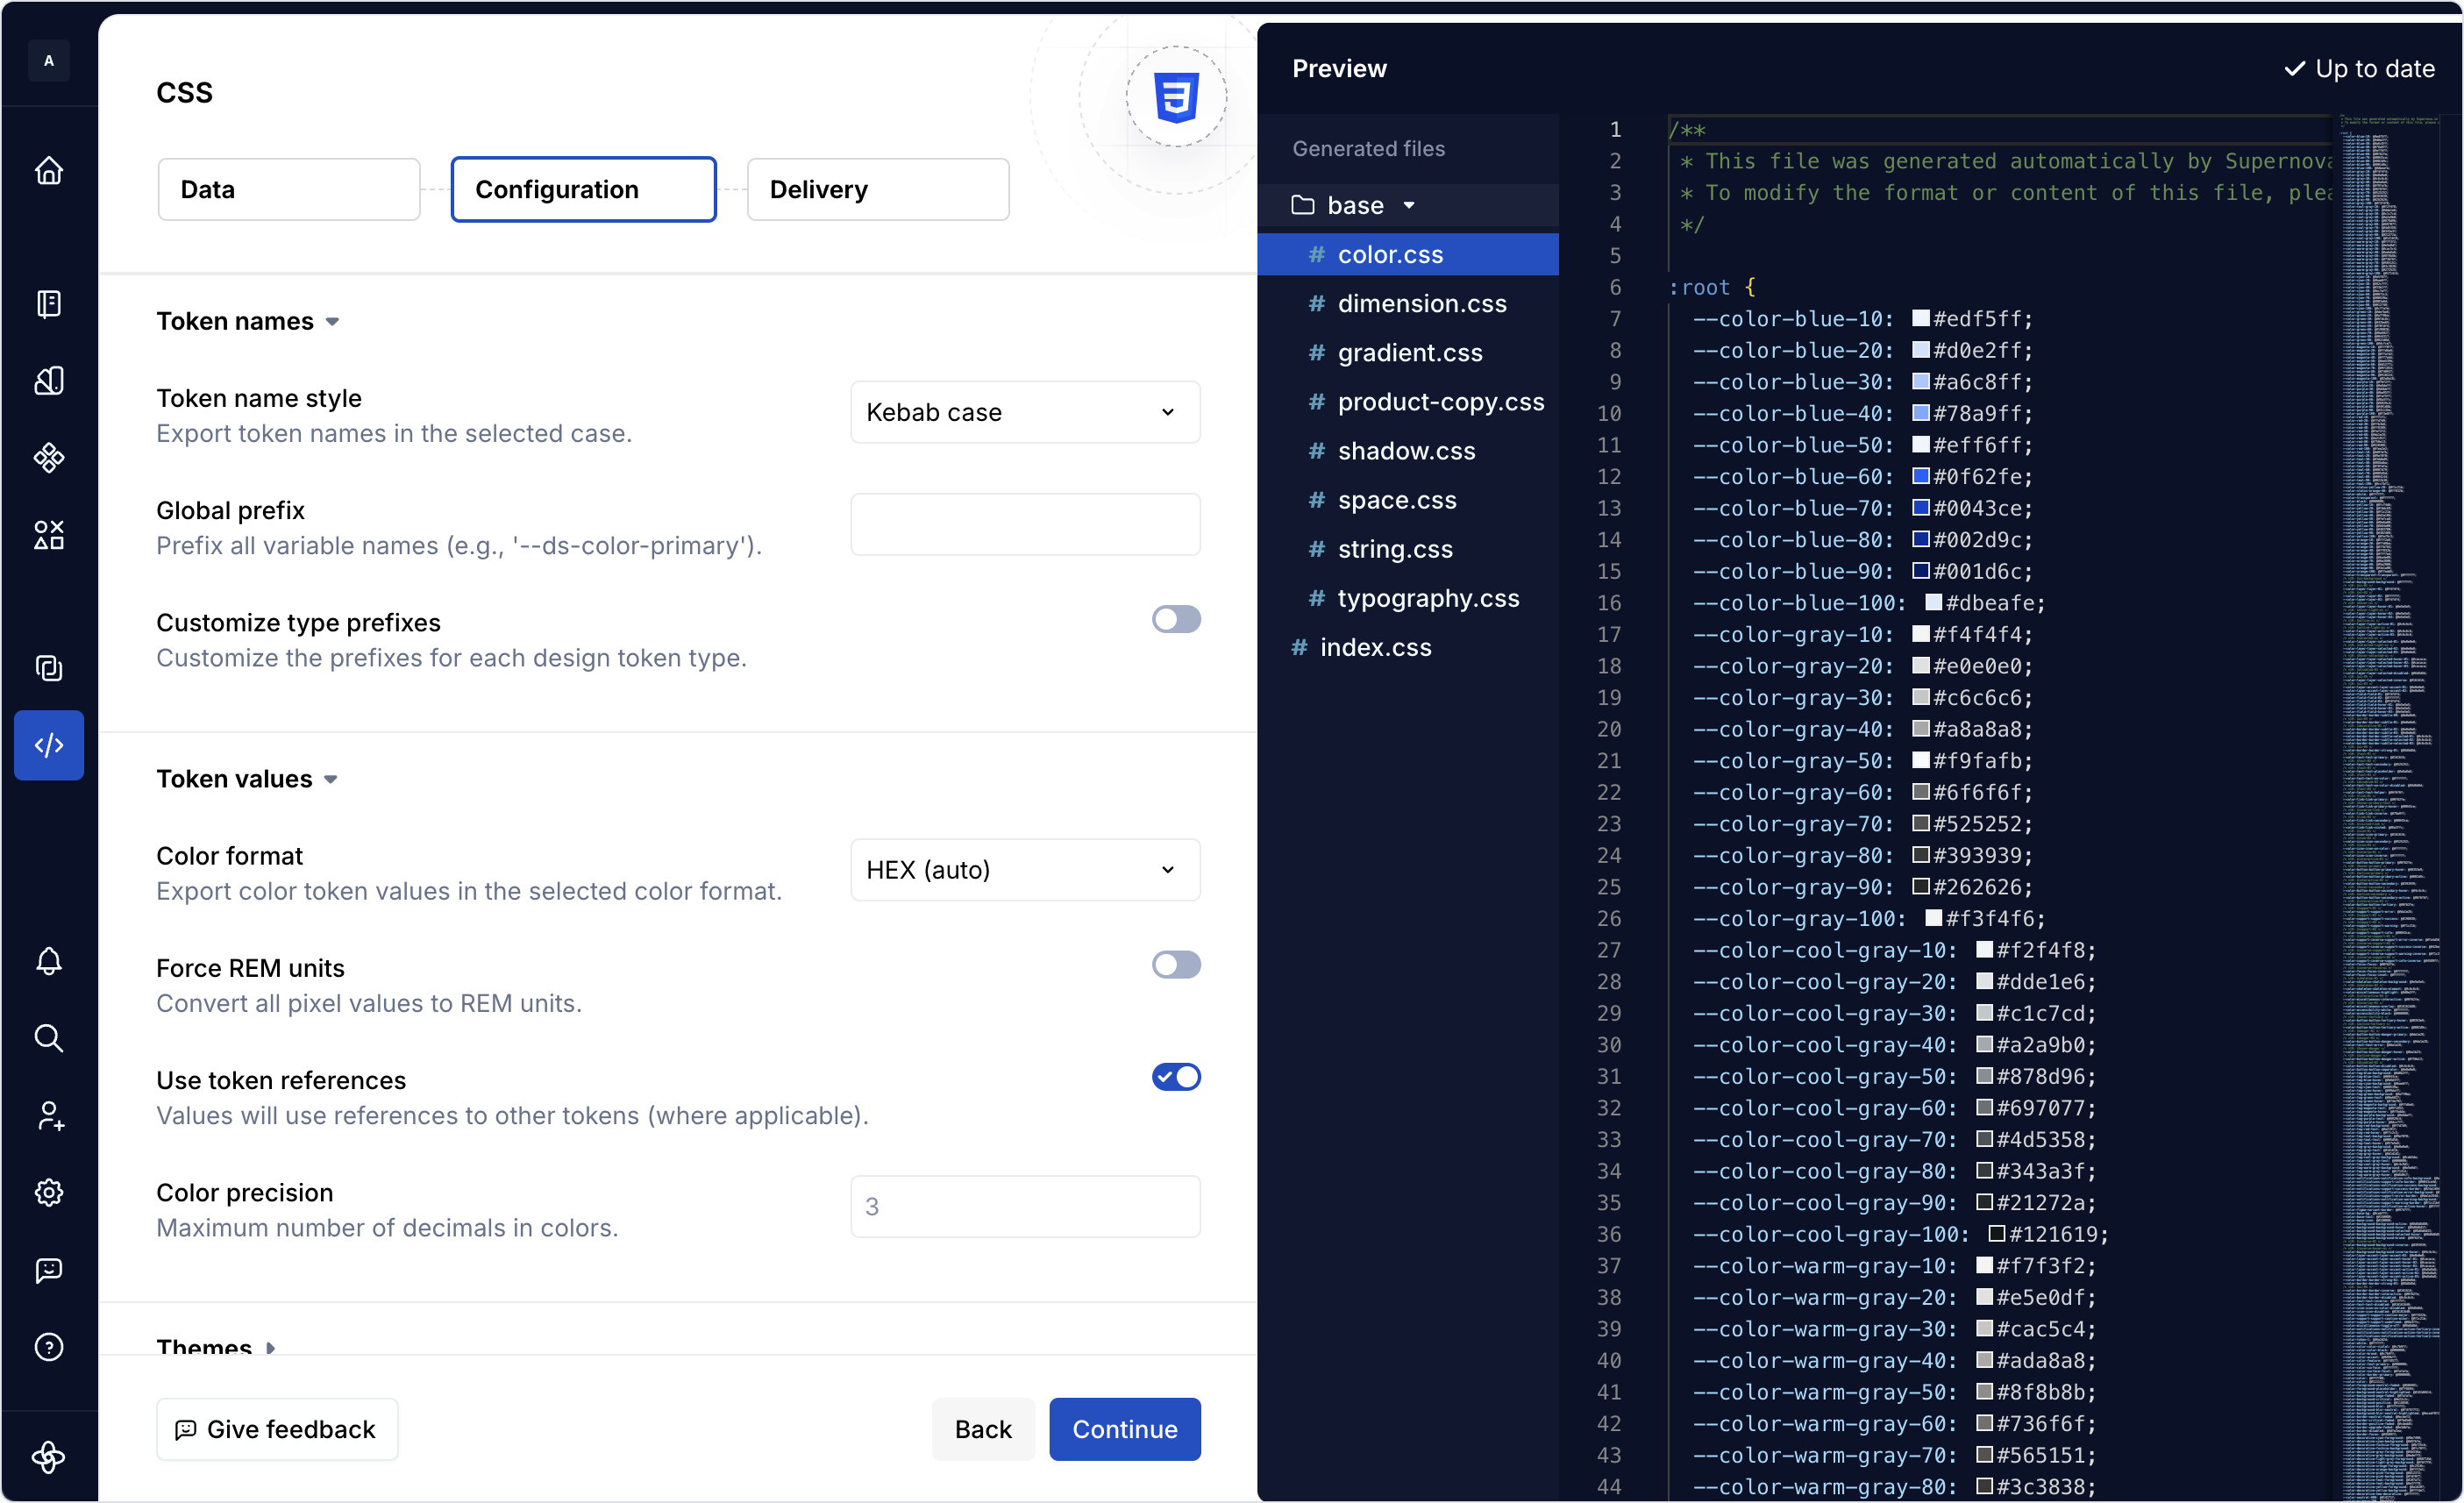2464x1503 pixels.
Task: Open the Color format dropdown
Action: [1023, 870]
